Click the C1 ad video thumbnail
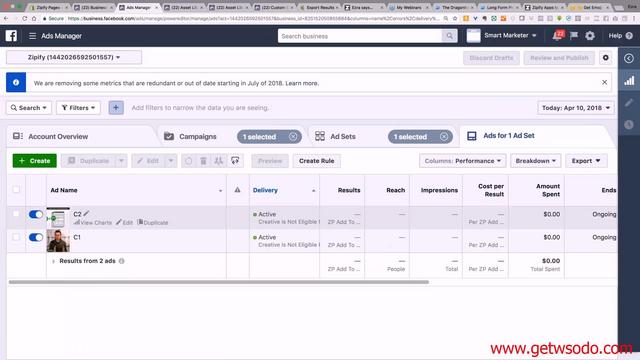Screen dimensions: 640x360 58,241
